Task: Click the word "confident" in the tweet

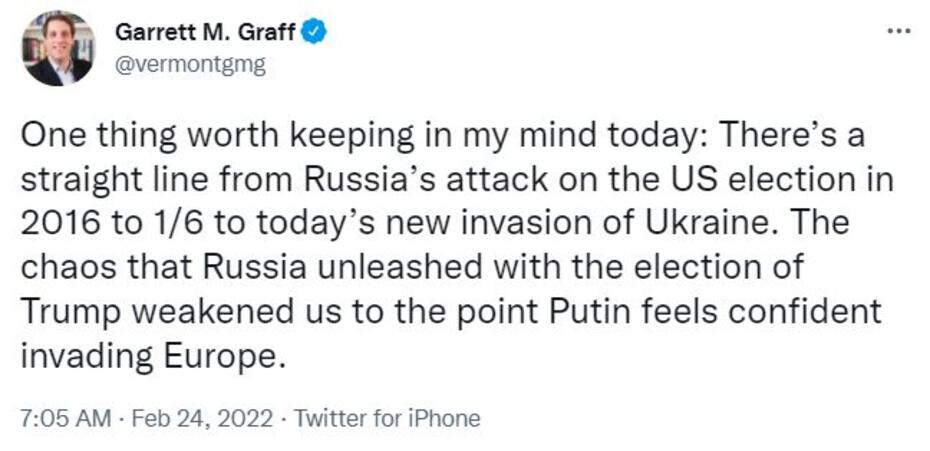Action: click(811, 313)
